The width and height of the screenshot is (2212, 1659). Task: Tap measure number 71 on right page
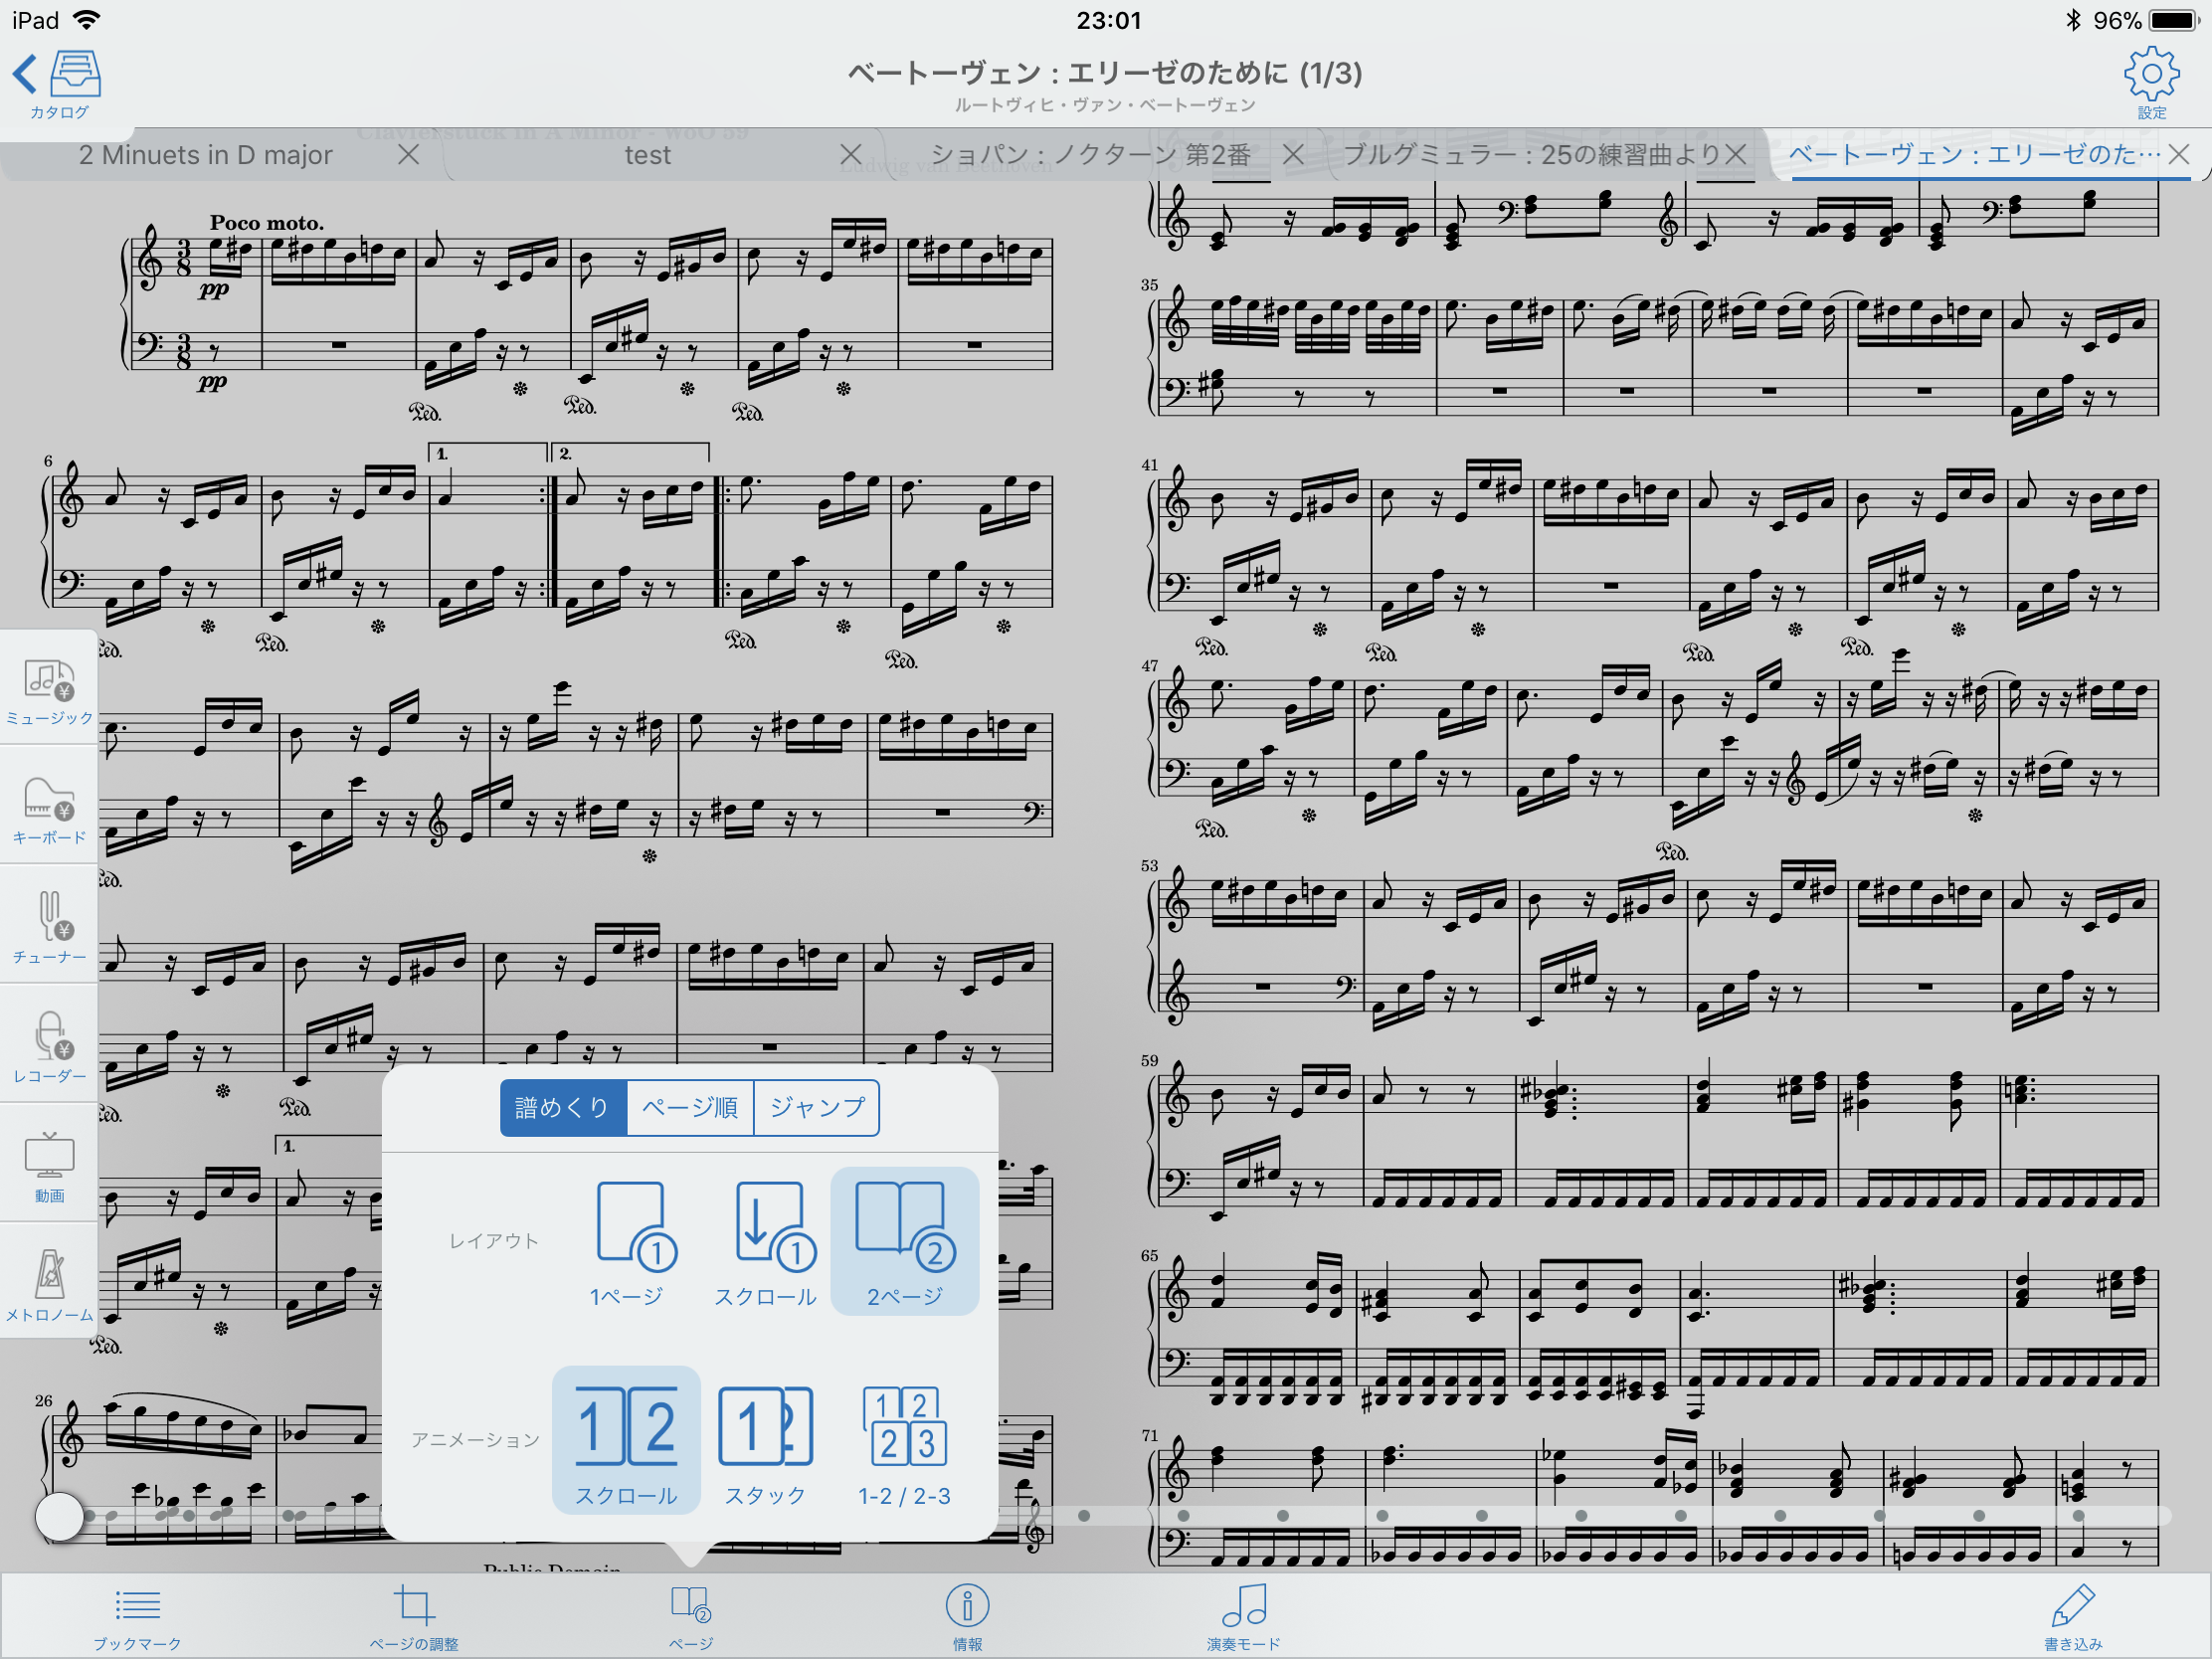tap(1149, 1436)
